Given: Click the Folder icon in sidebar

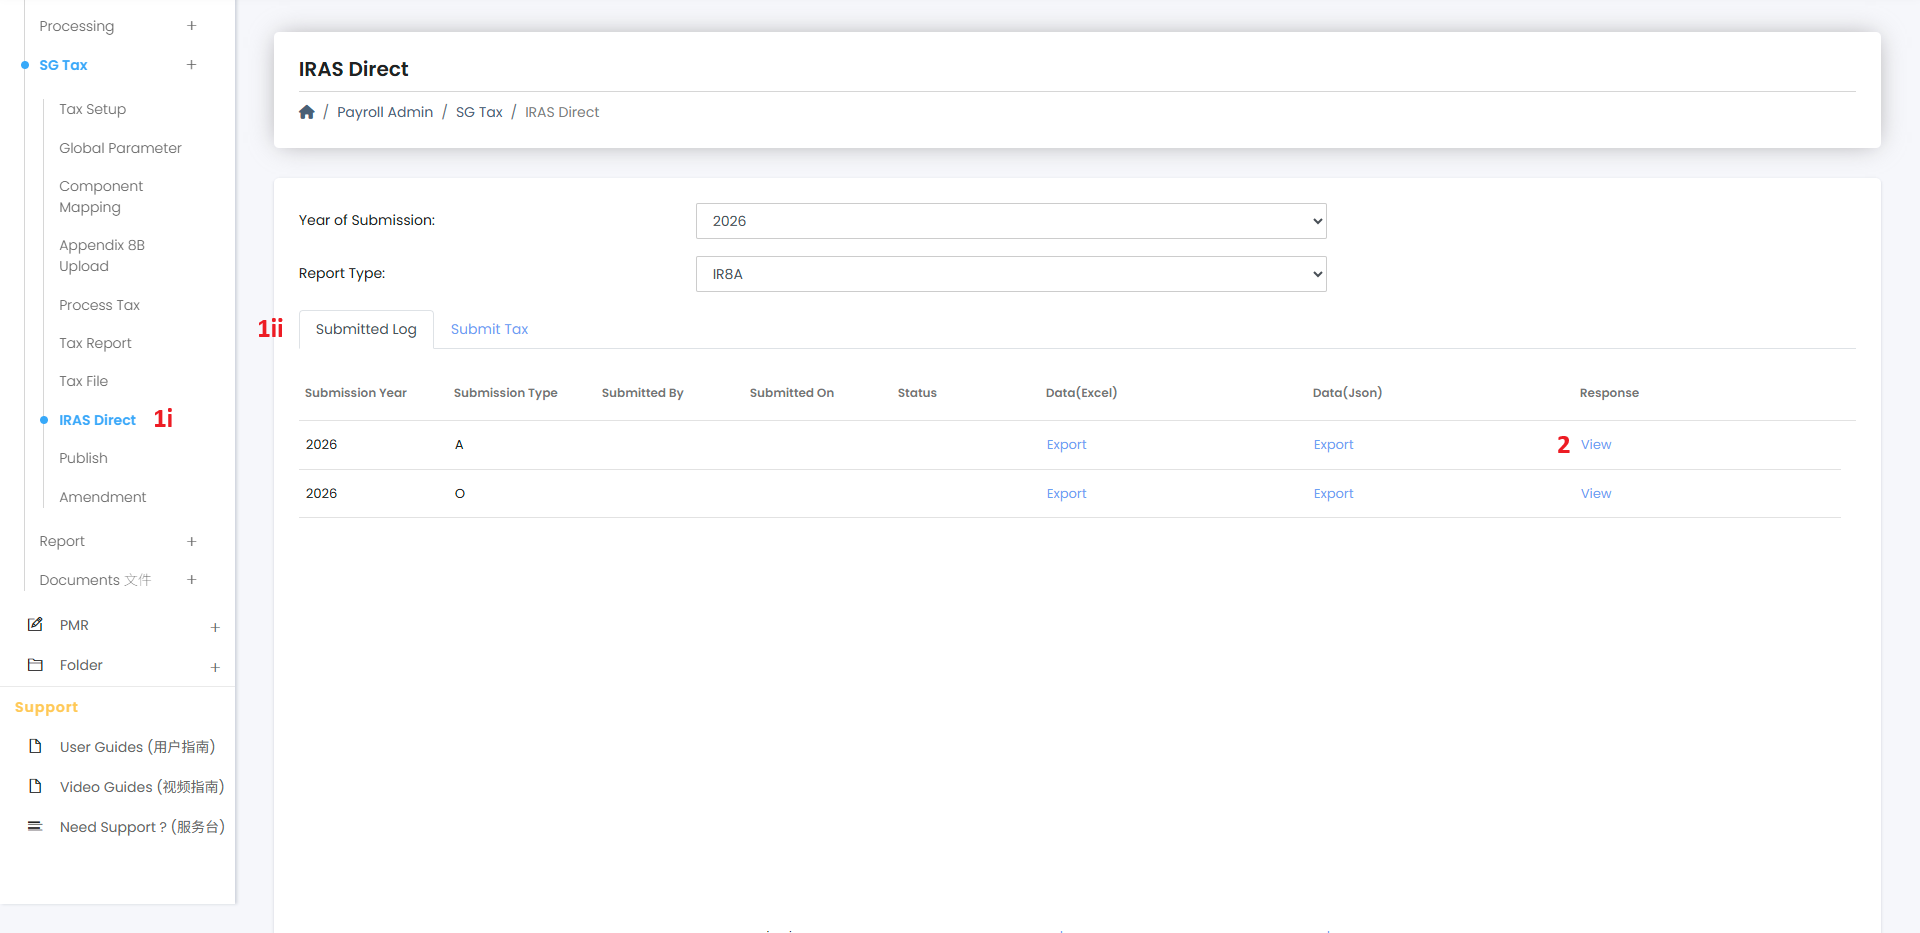Looking at the screenshot, I should [35, 665].
